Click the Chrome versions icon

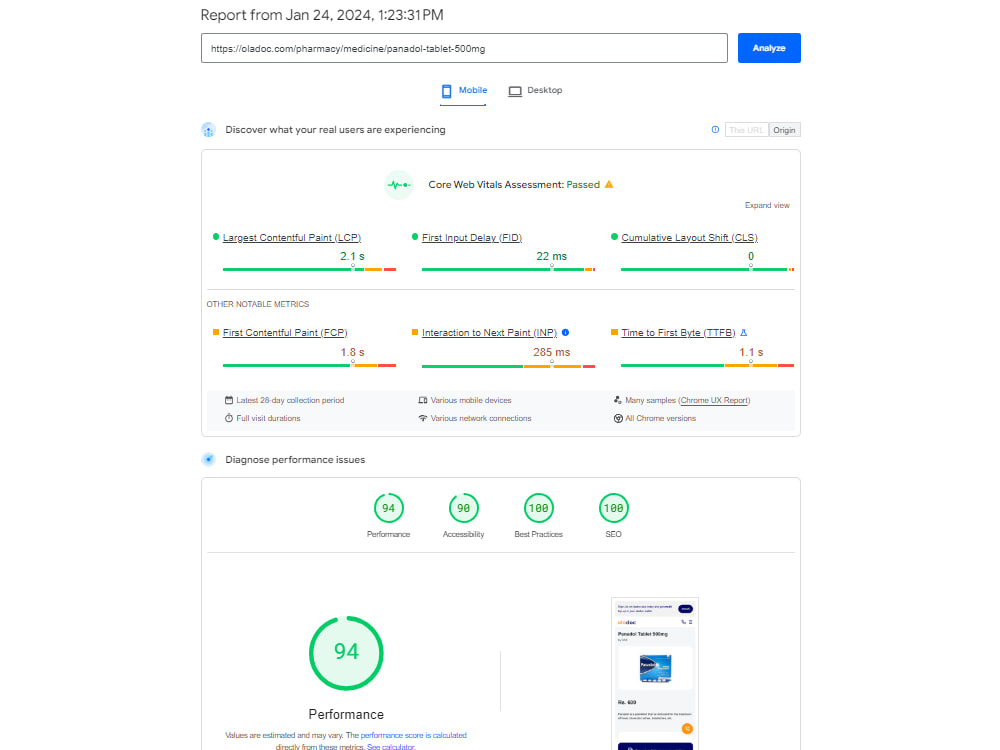coord(618,418)
